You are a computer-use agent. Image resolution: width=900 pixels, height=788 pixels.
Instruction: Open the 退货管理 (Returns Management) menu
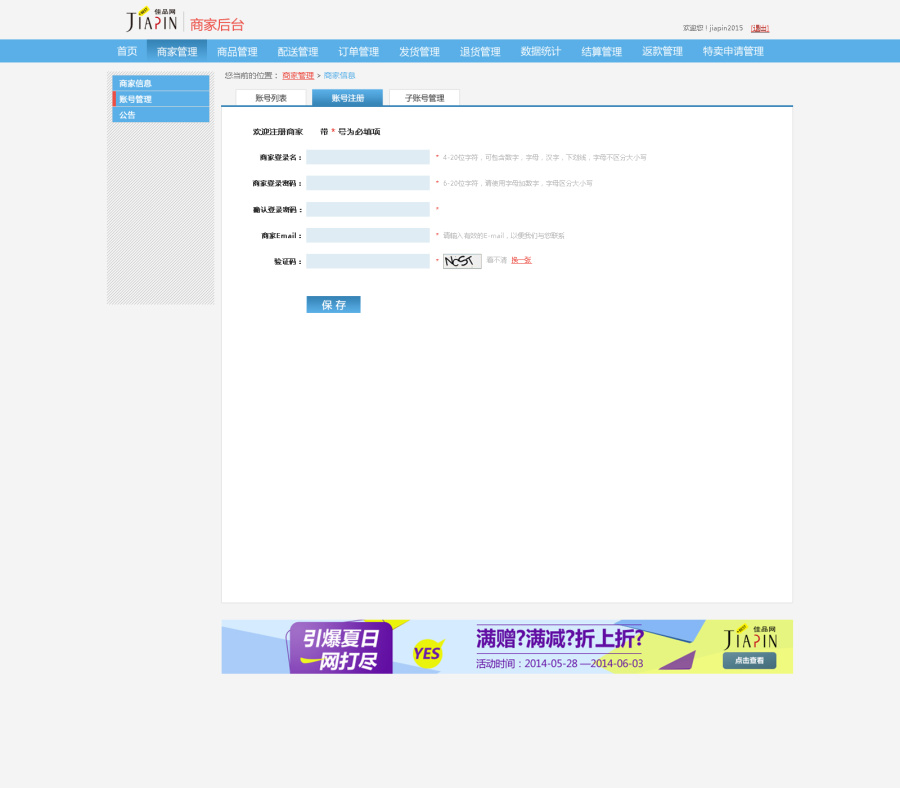(x=480, y=50)
